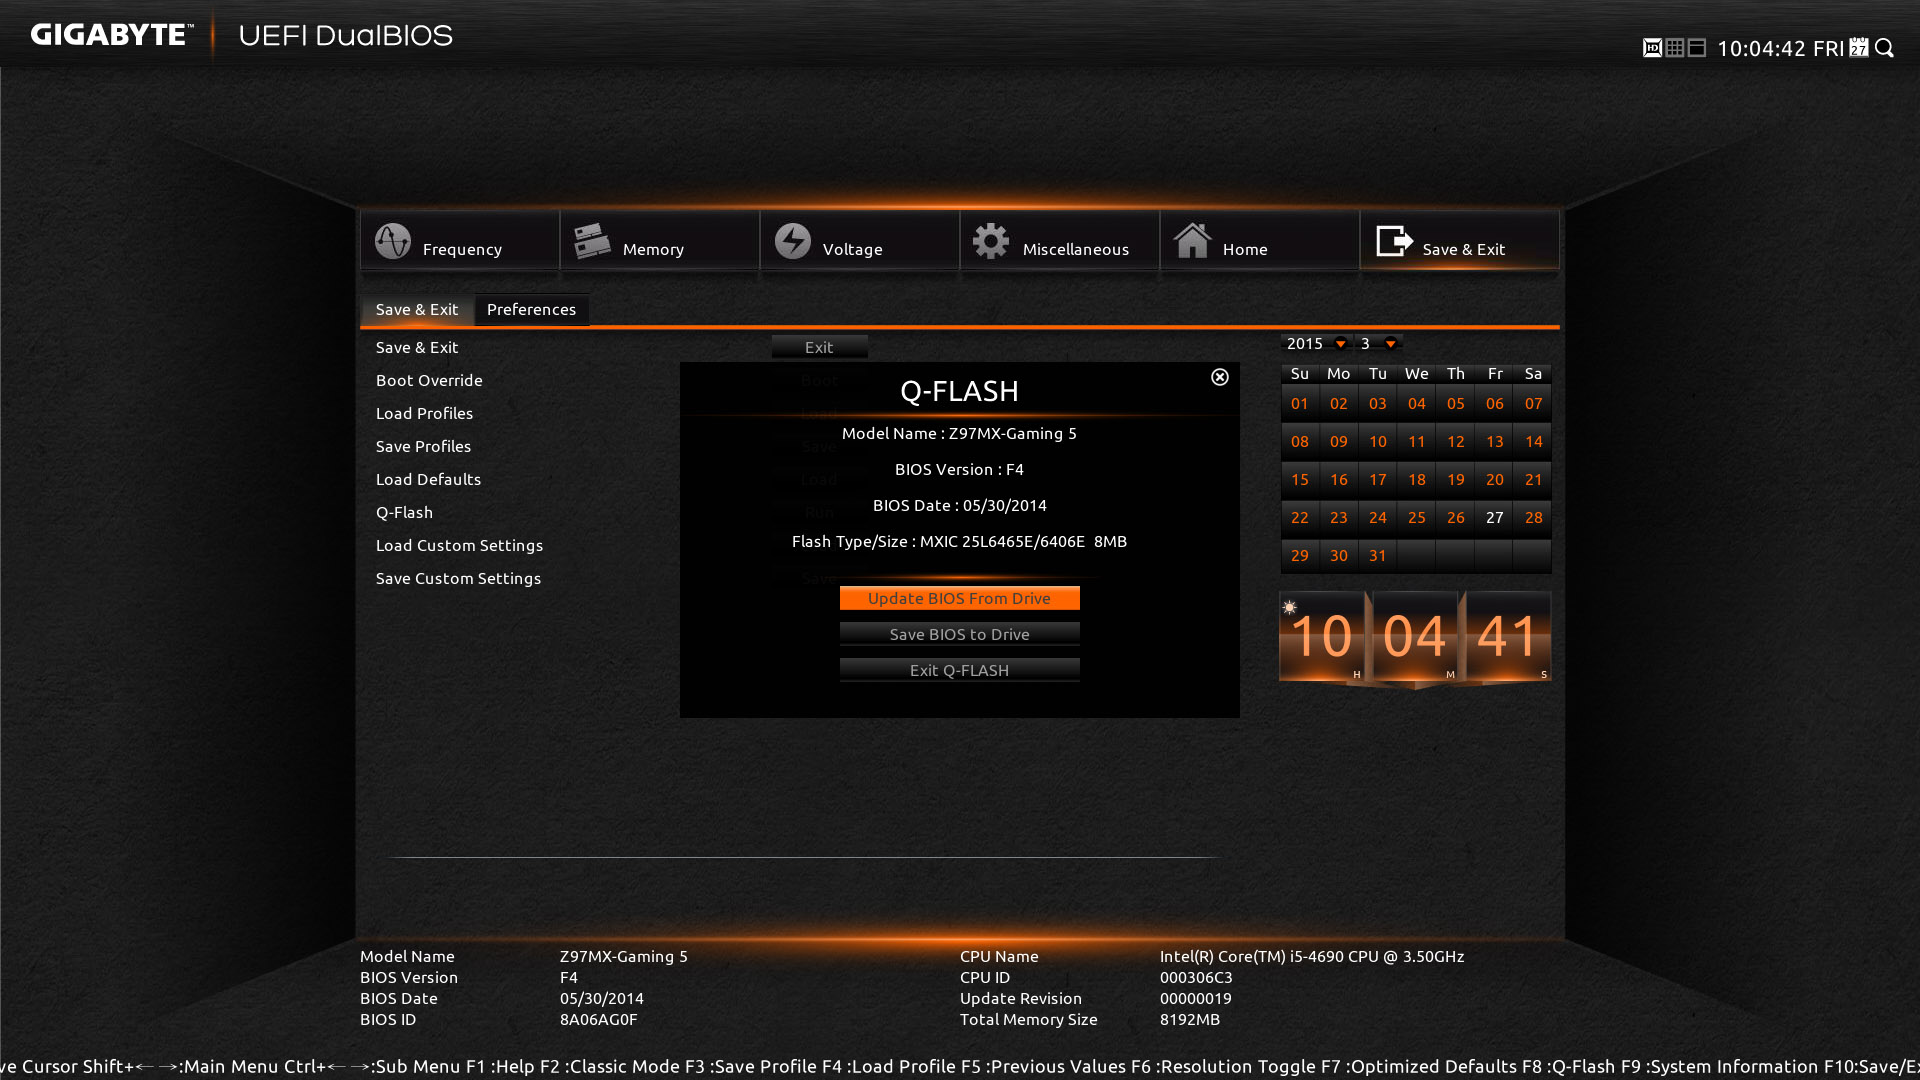Open the 2015 year dropdown
Screen dimensions: 1920x1080
pos(1316,343)
